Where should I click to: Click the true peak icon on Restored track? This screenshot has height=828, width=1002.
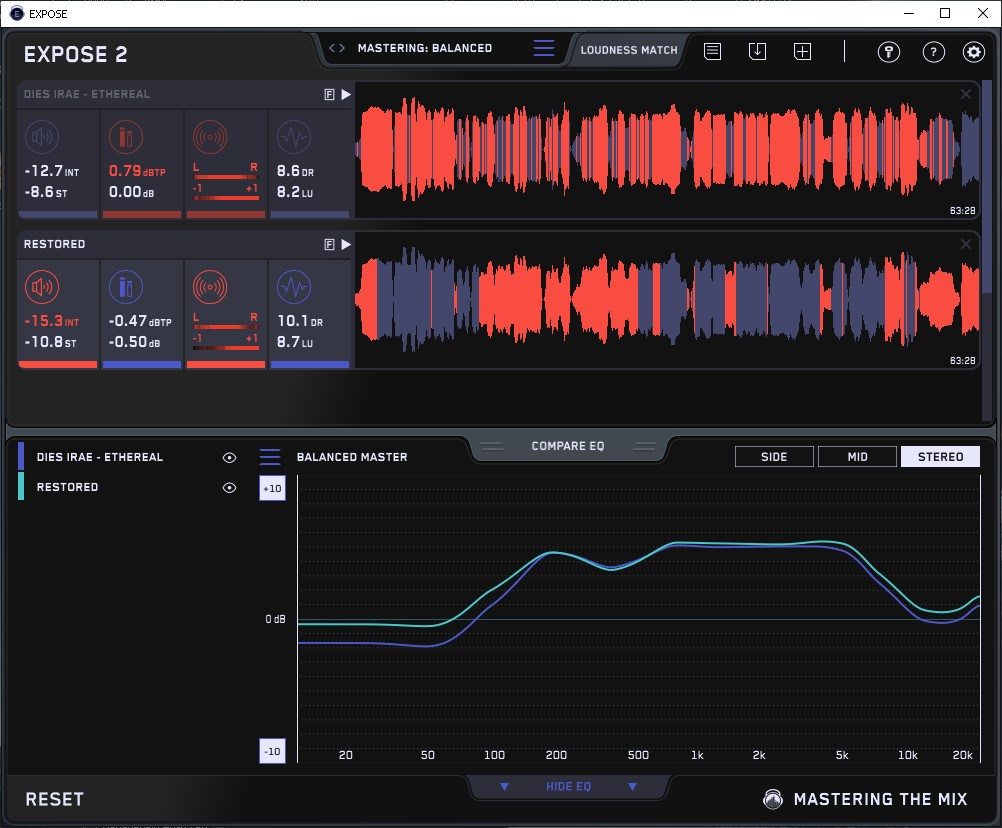(x=126, y=287)
